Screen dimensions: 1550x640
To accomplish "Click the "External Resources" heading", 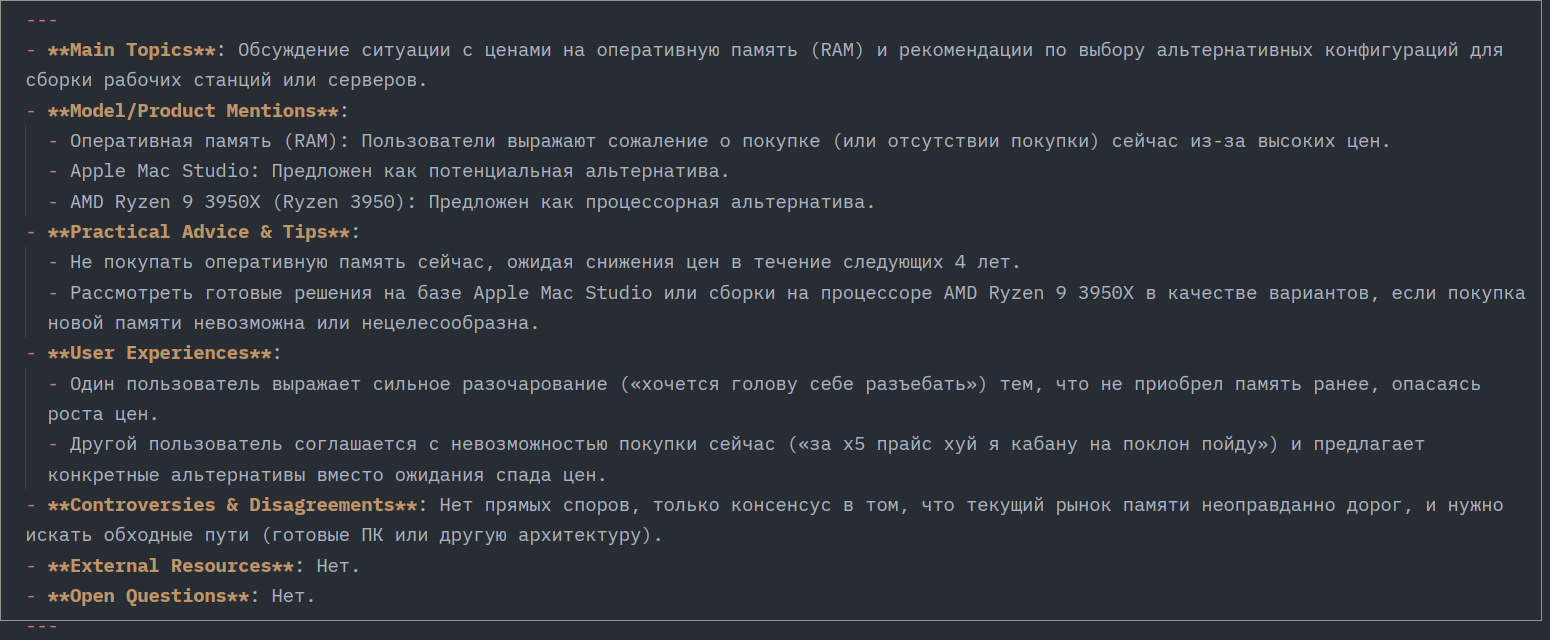I will [x=170, y=566].
